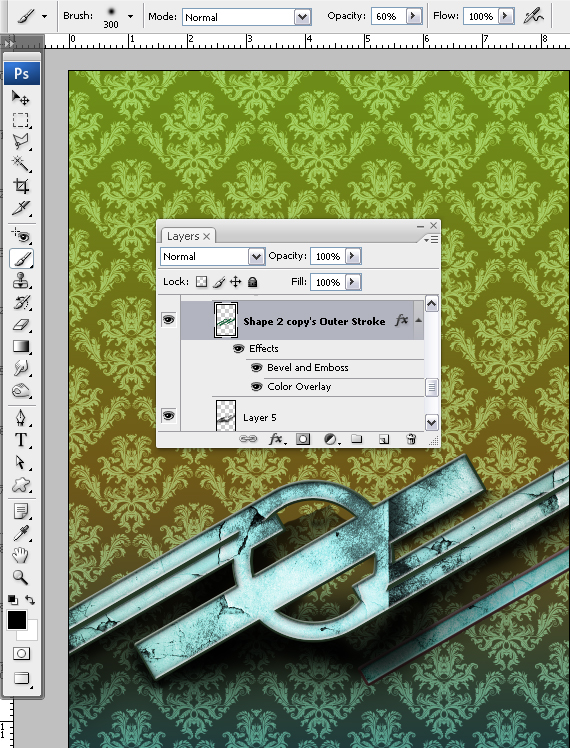The image size is (570, 748).
Task: Hide the Layer 5 layer
Action: 168,416
